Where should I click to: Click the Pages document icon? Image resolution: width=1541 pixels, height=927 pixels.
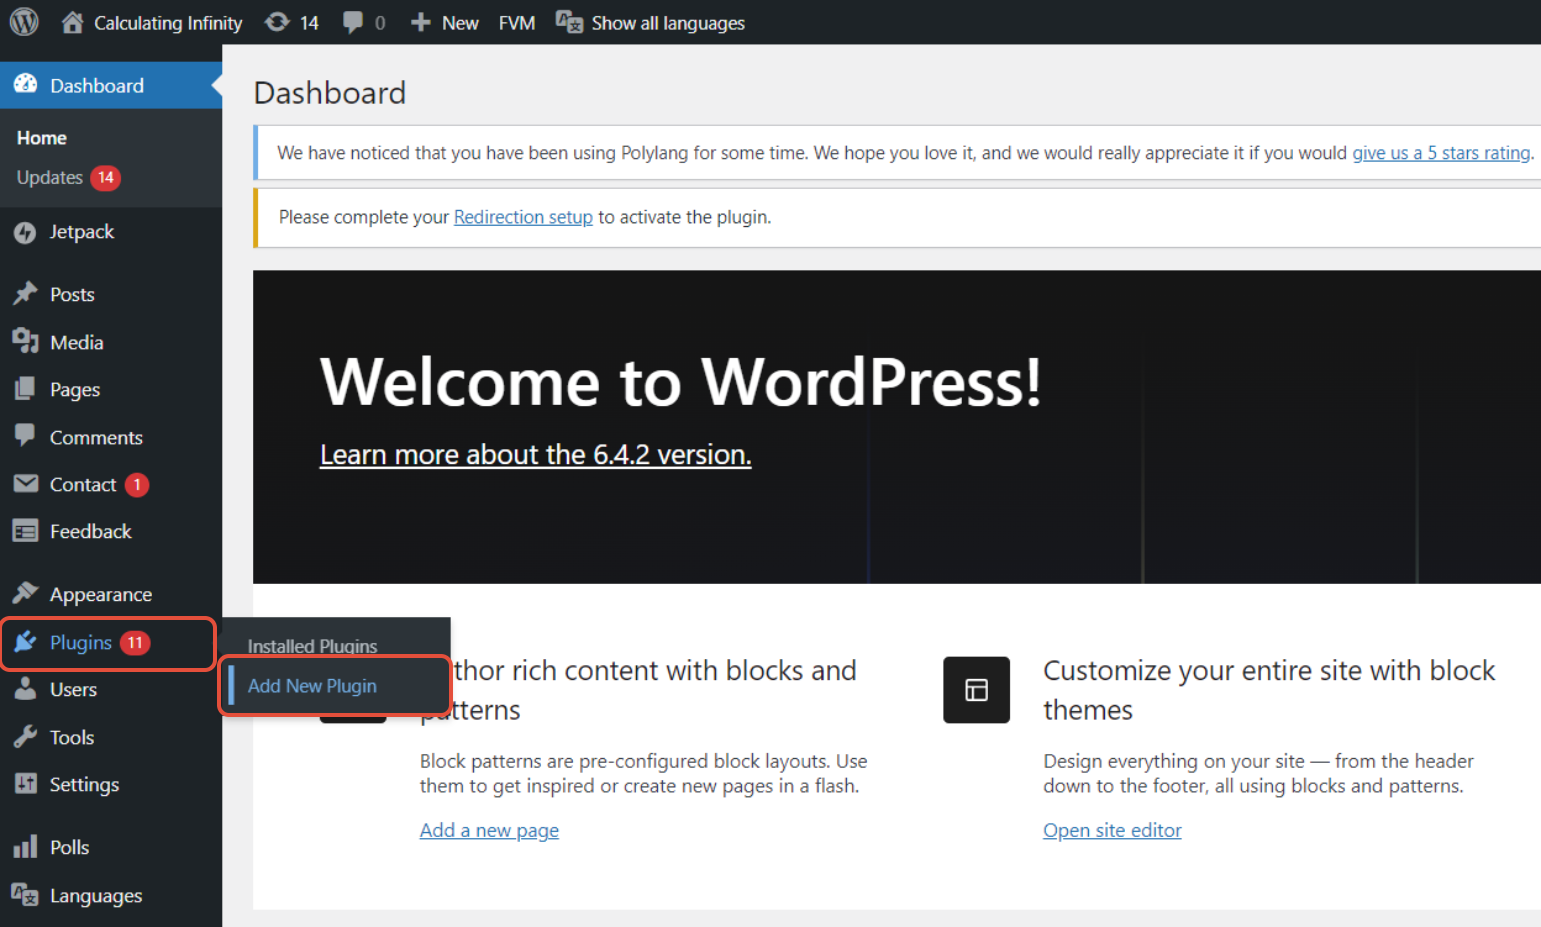[25, 389]
